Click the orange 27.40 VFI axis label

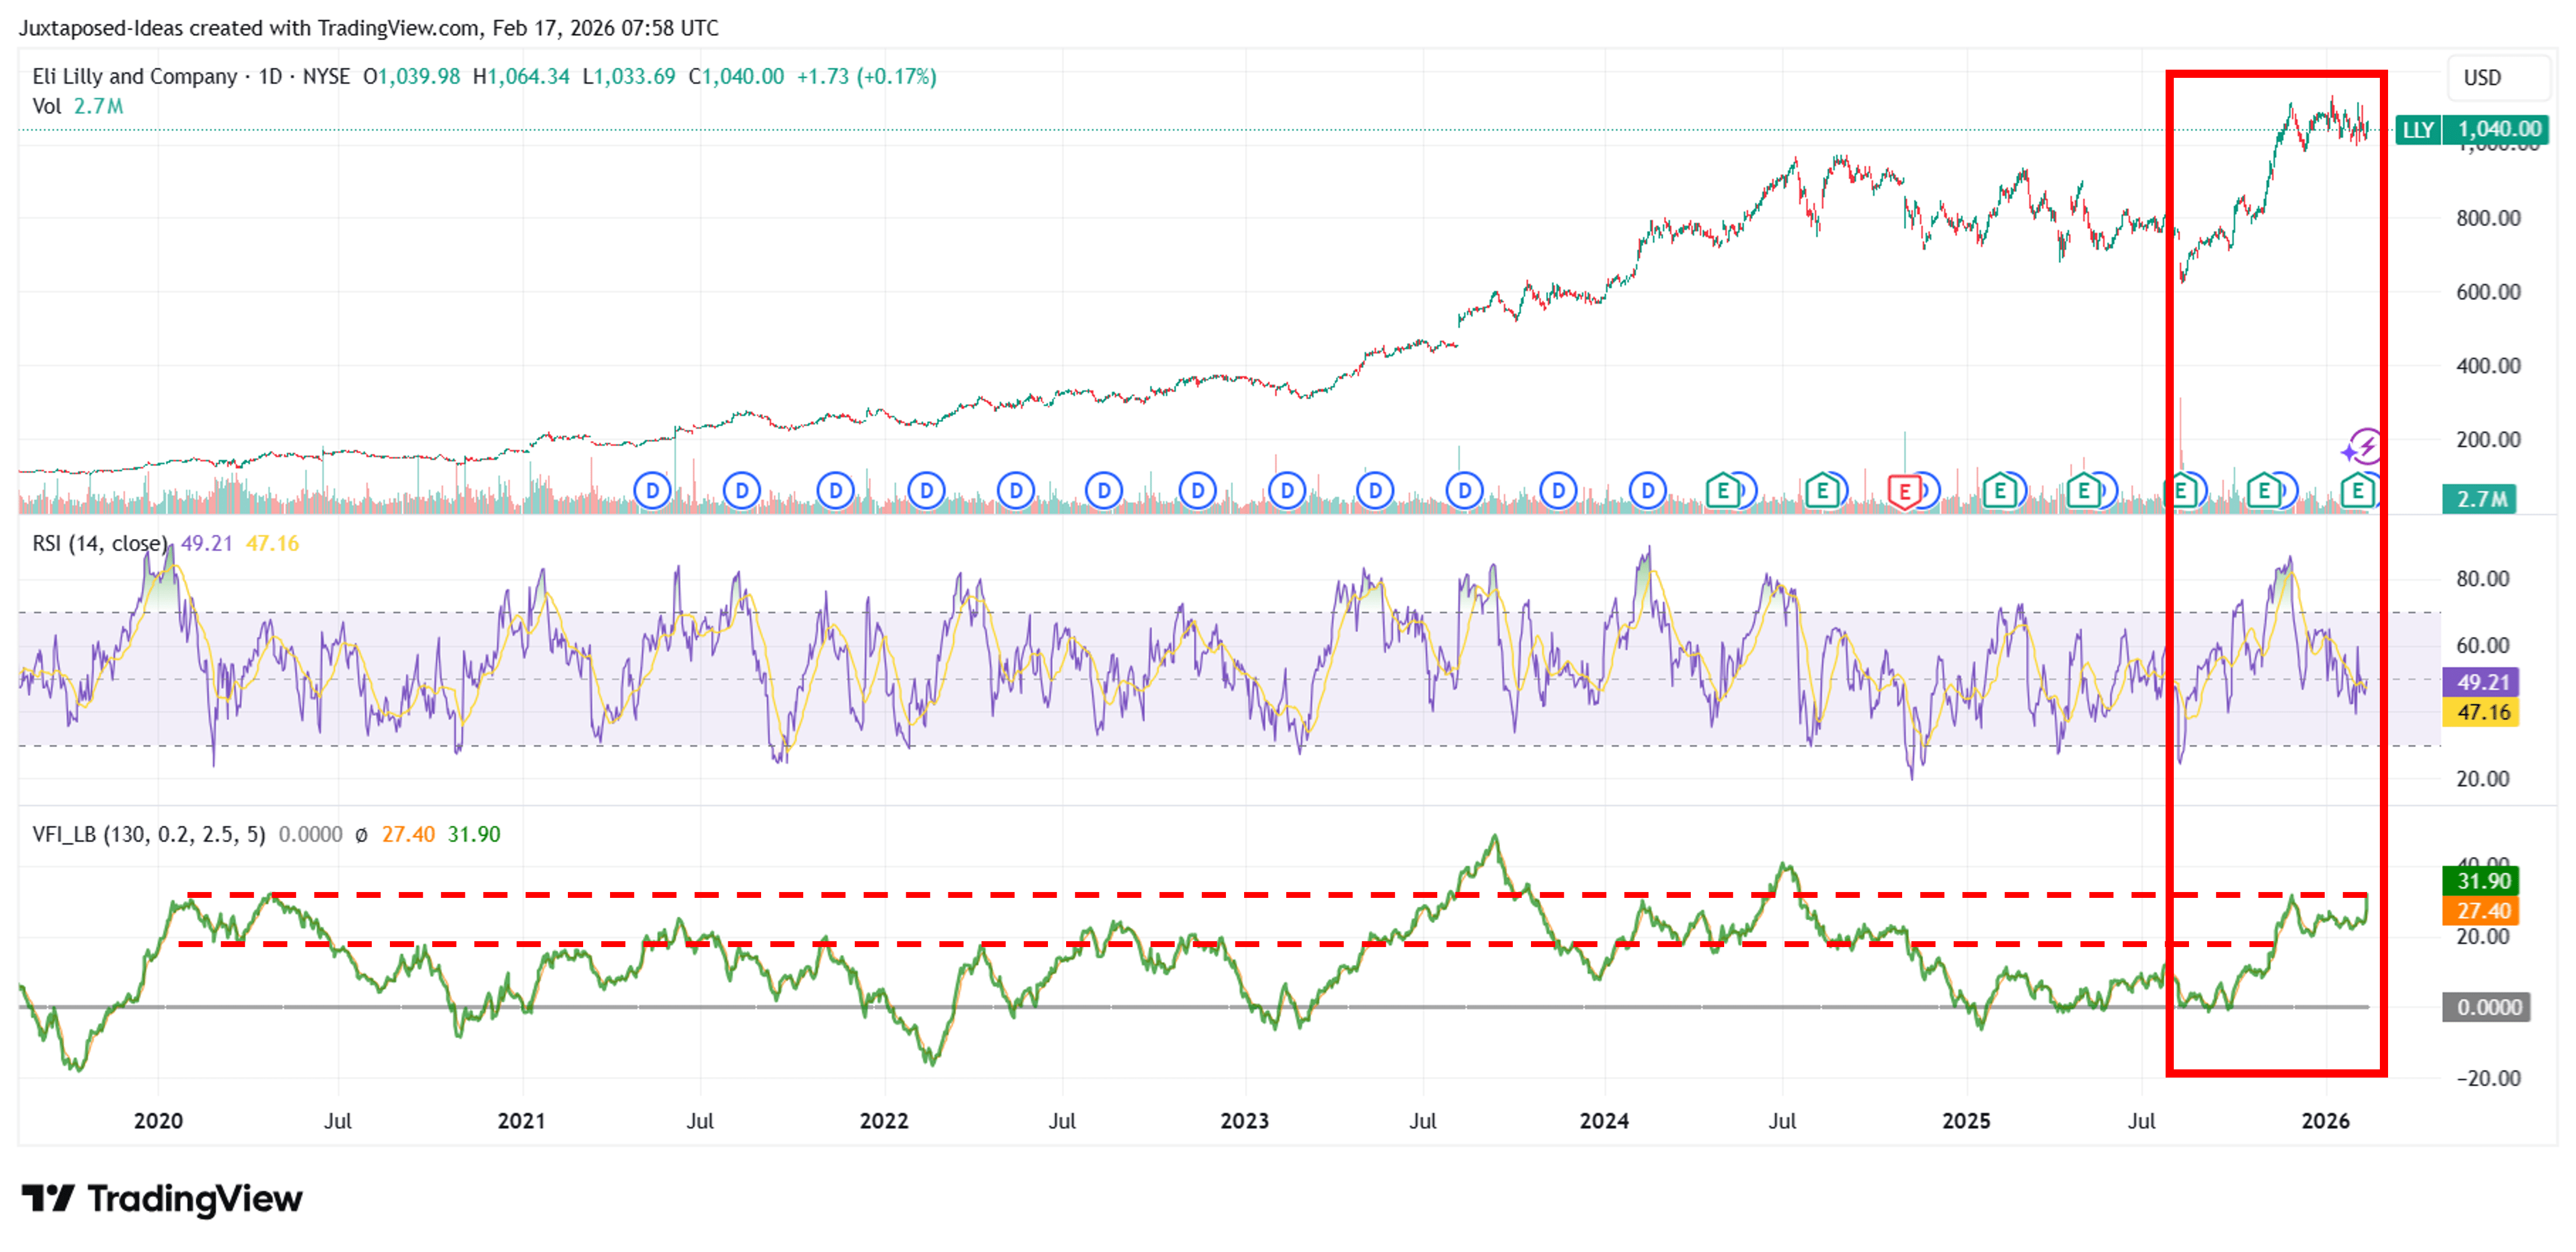(2480, 911)
